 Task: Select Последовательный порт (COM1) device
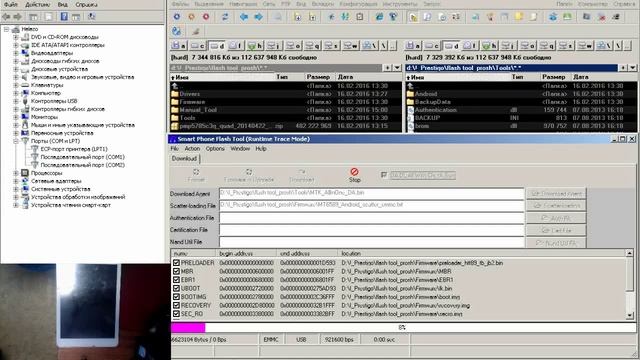82,157
